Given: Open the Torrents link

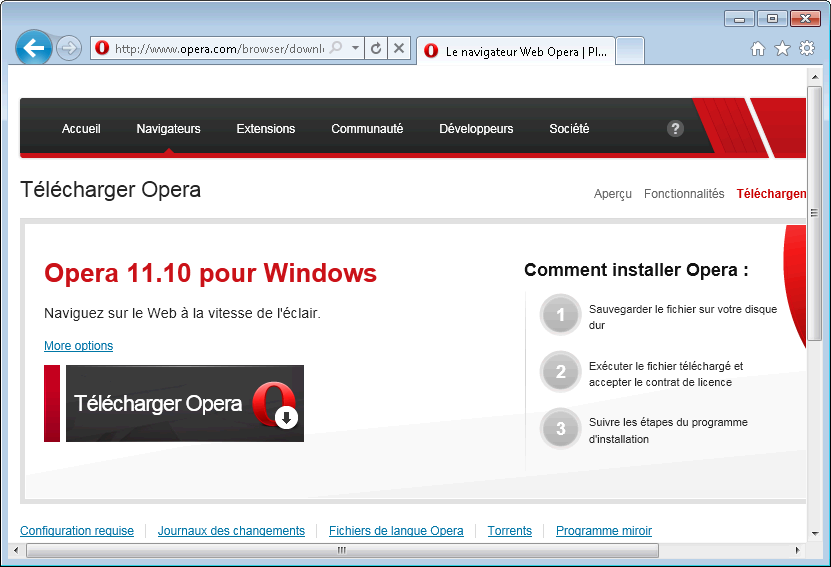Looking at the screenshot, I should (510, 530).
